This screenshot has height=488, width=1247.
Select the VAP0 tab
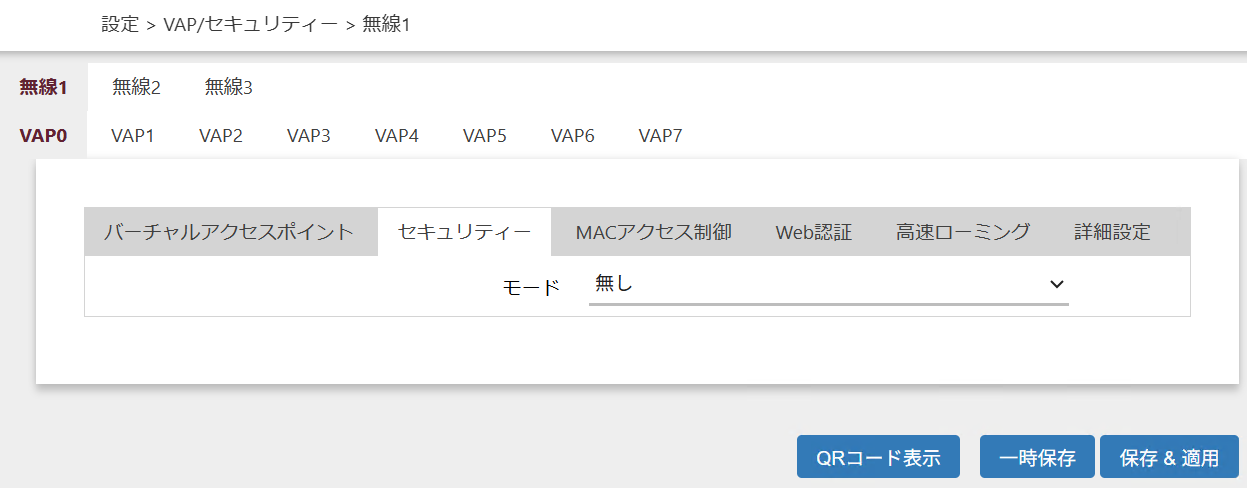pos(43,136)
